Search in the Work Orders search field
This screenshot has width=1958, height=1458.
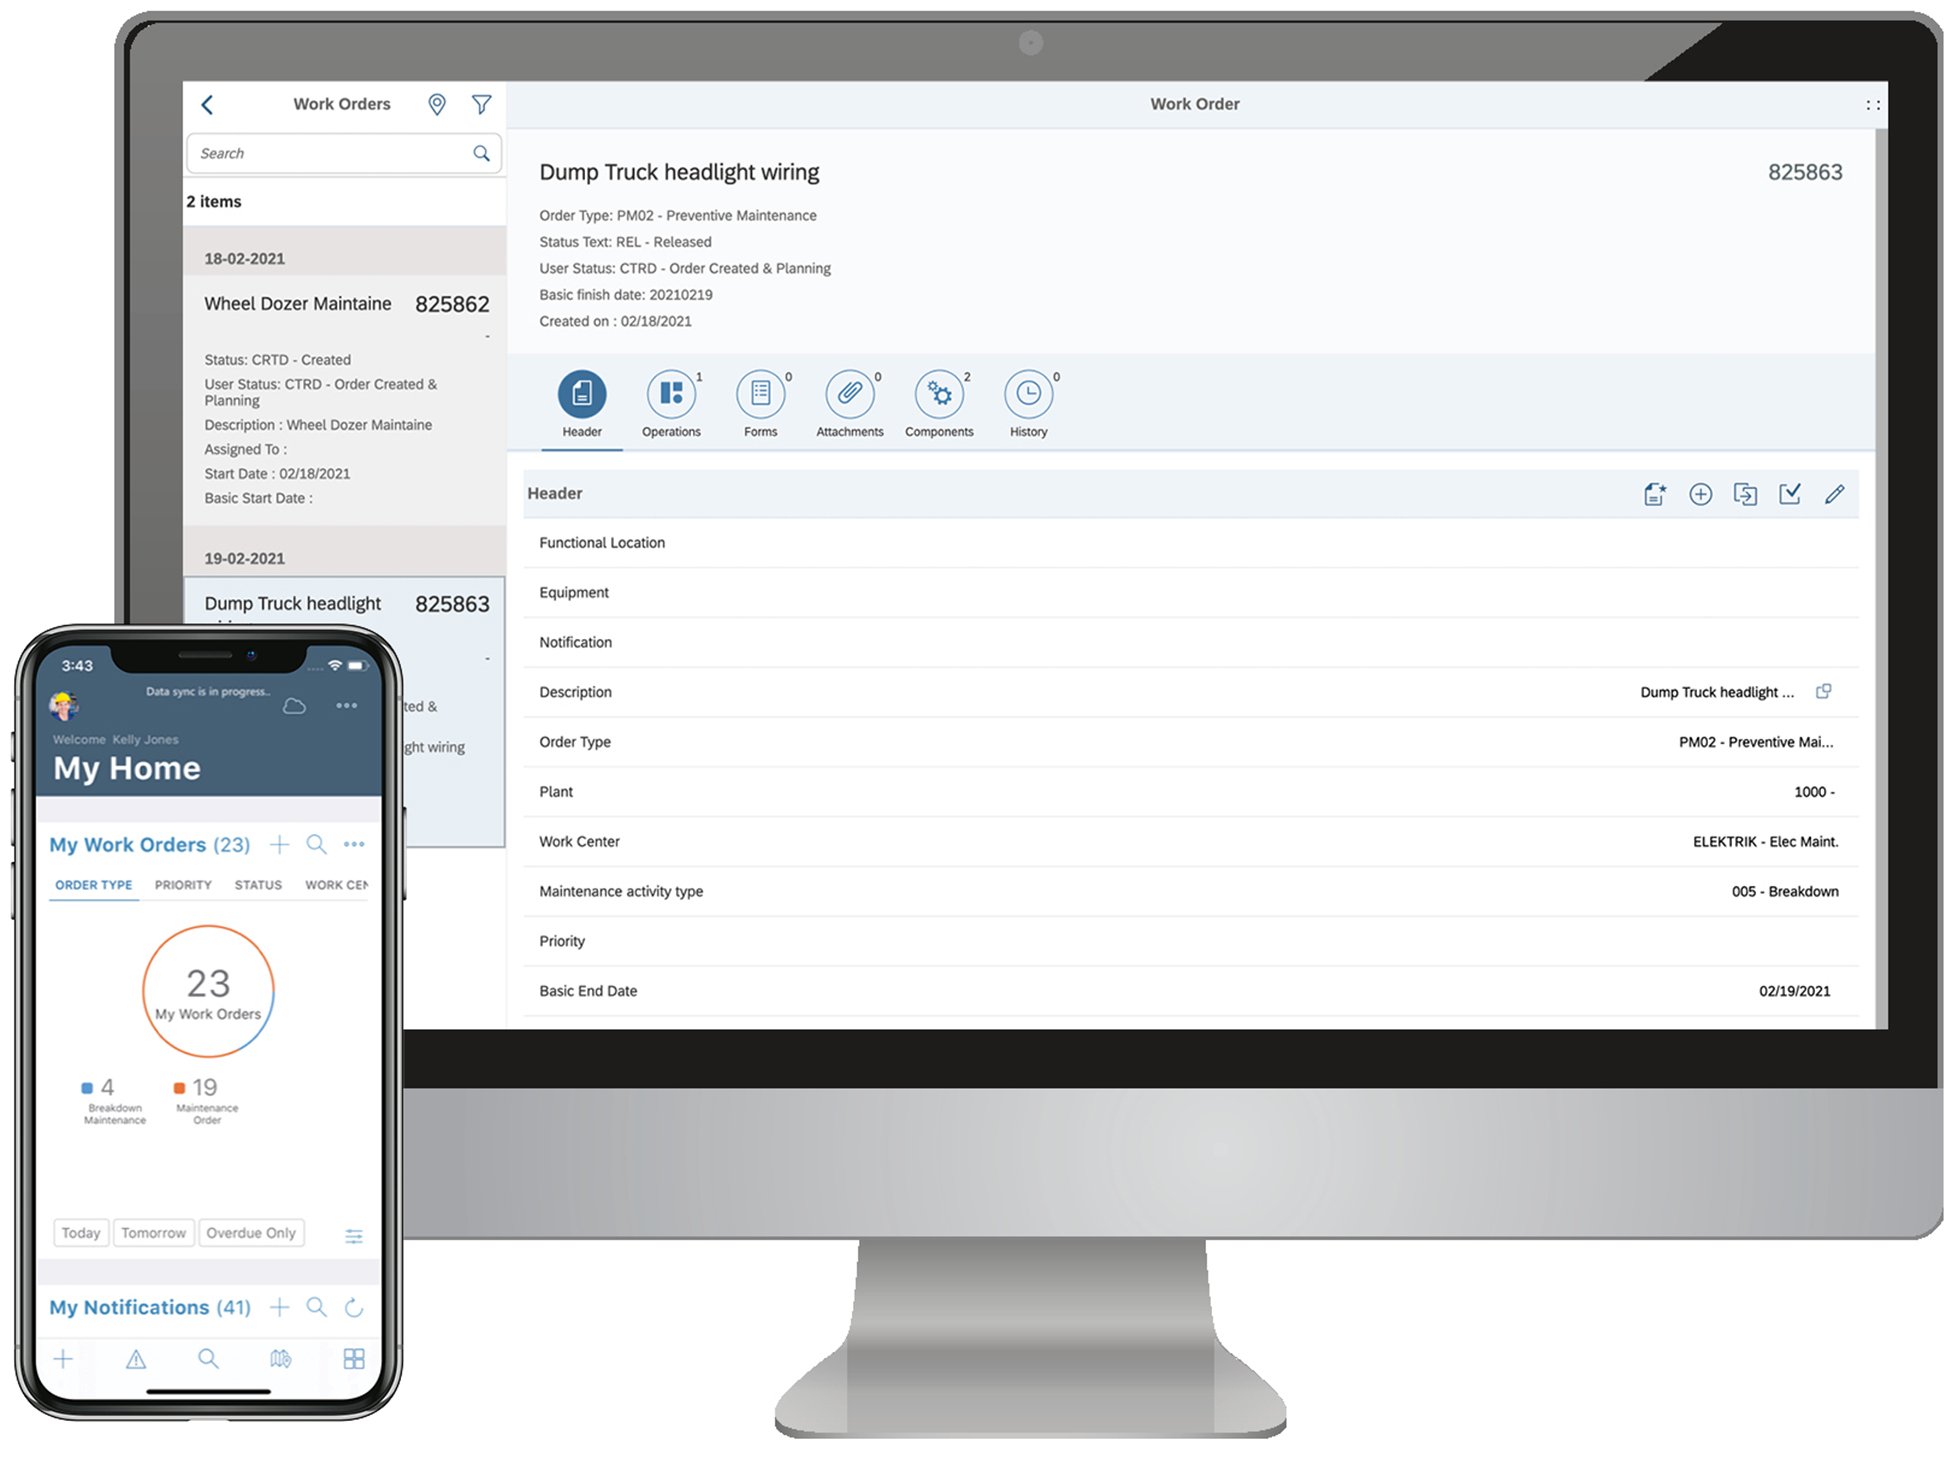pos(335,152)
